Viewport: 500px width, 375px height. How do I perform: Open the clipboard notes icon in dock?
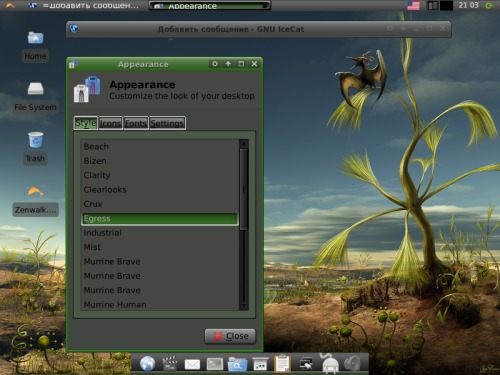[283, 363]
